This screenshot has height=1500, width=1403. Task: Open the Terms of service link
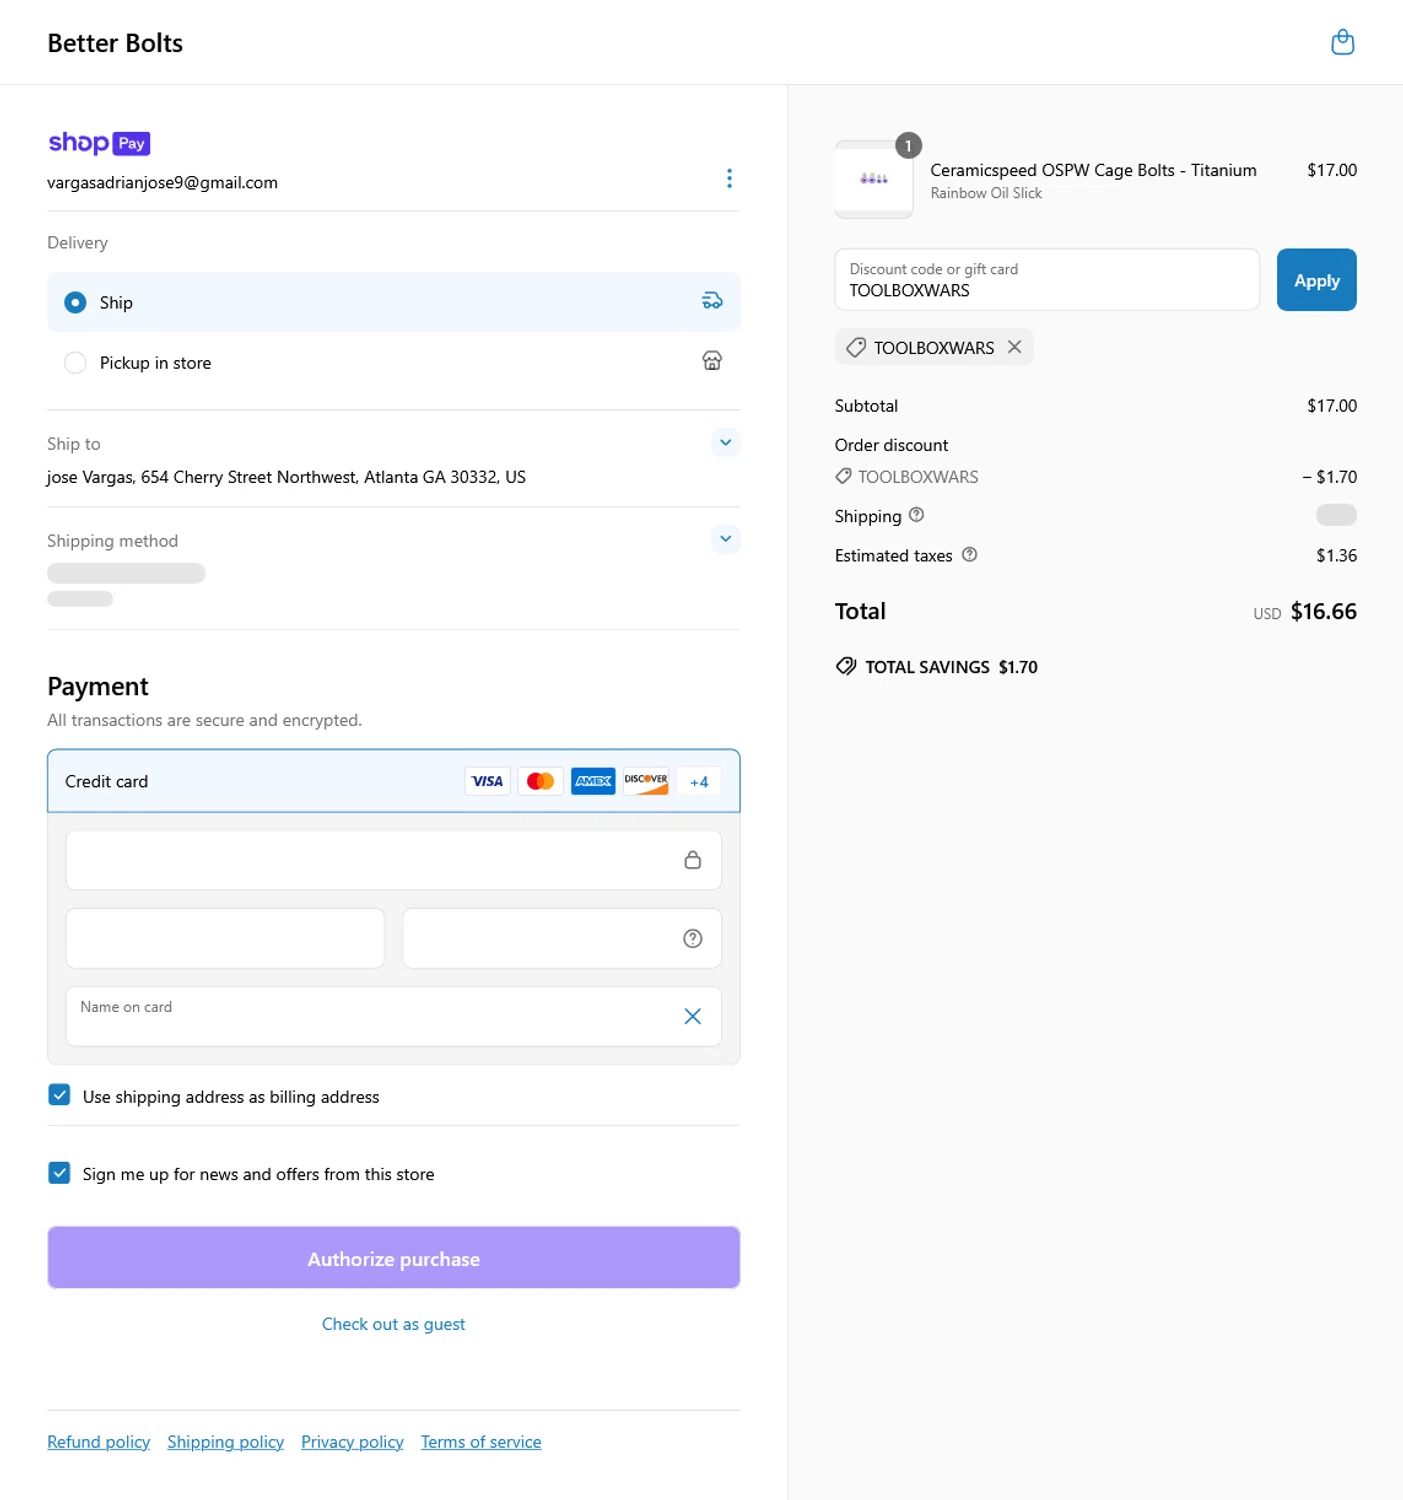(x=481, y=1442)
